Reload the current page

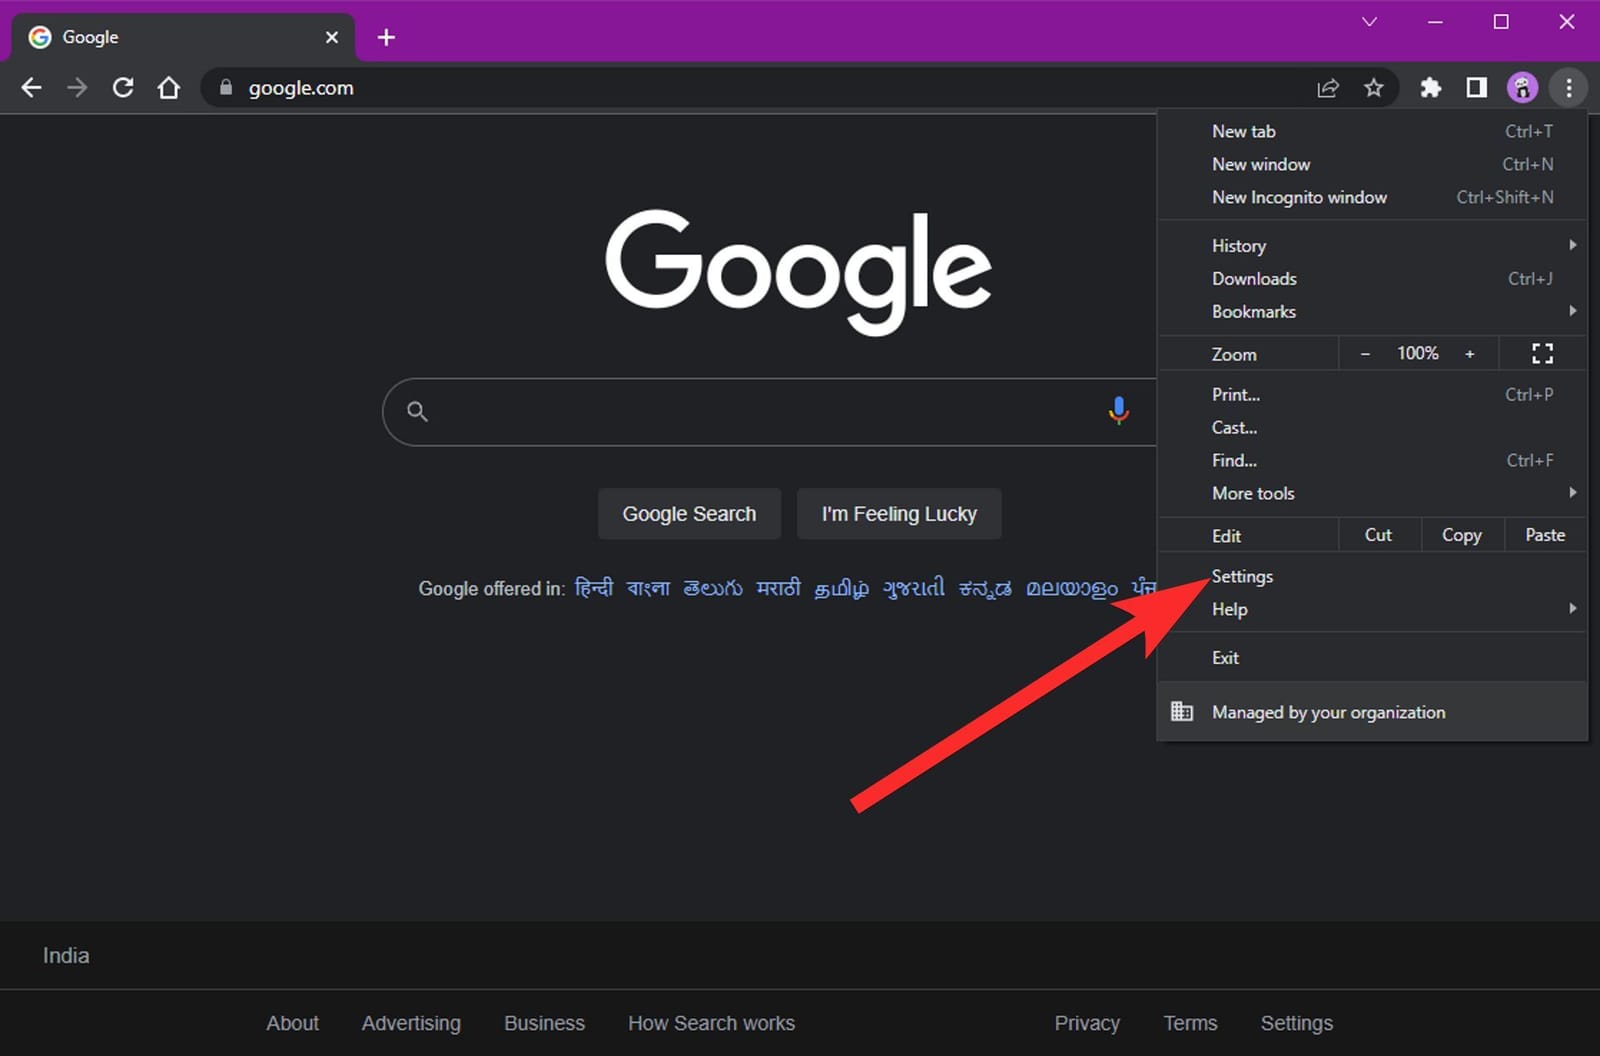pos(123,88)
